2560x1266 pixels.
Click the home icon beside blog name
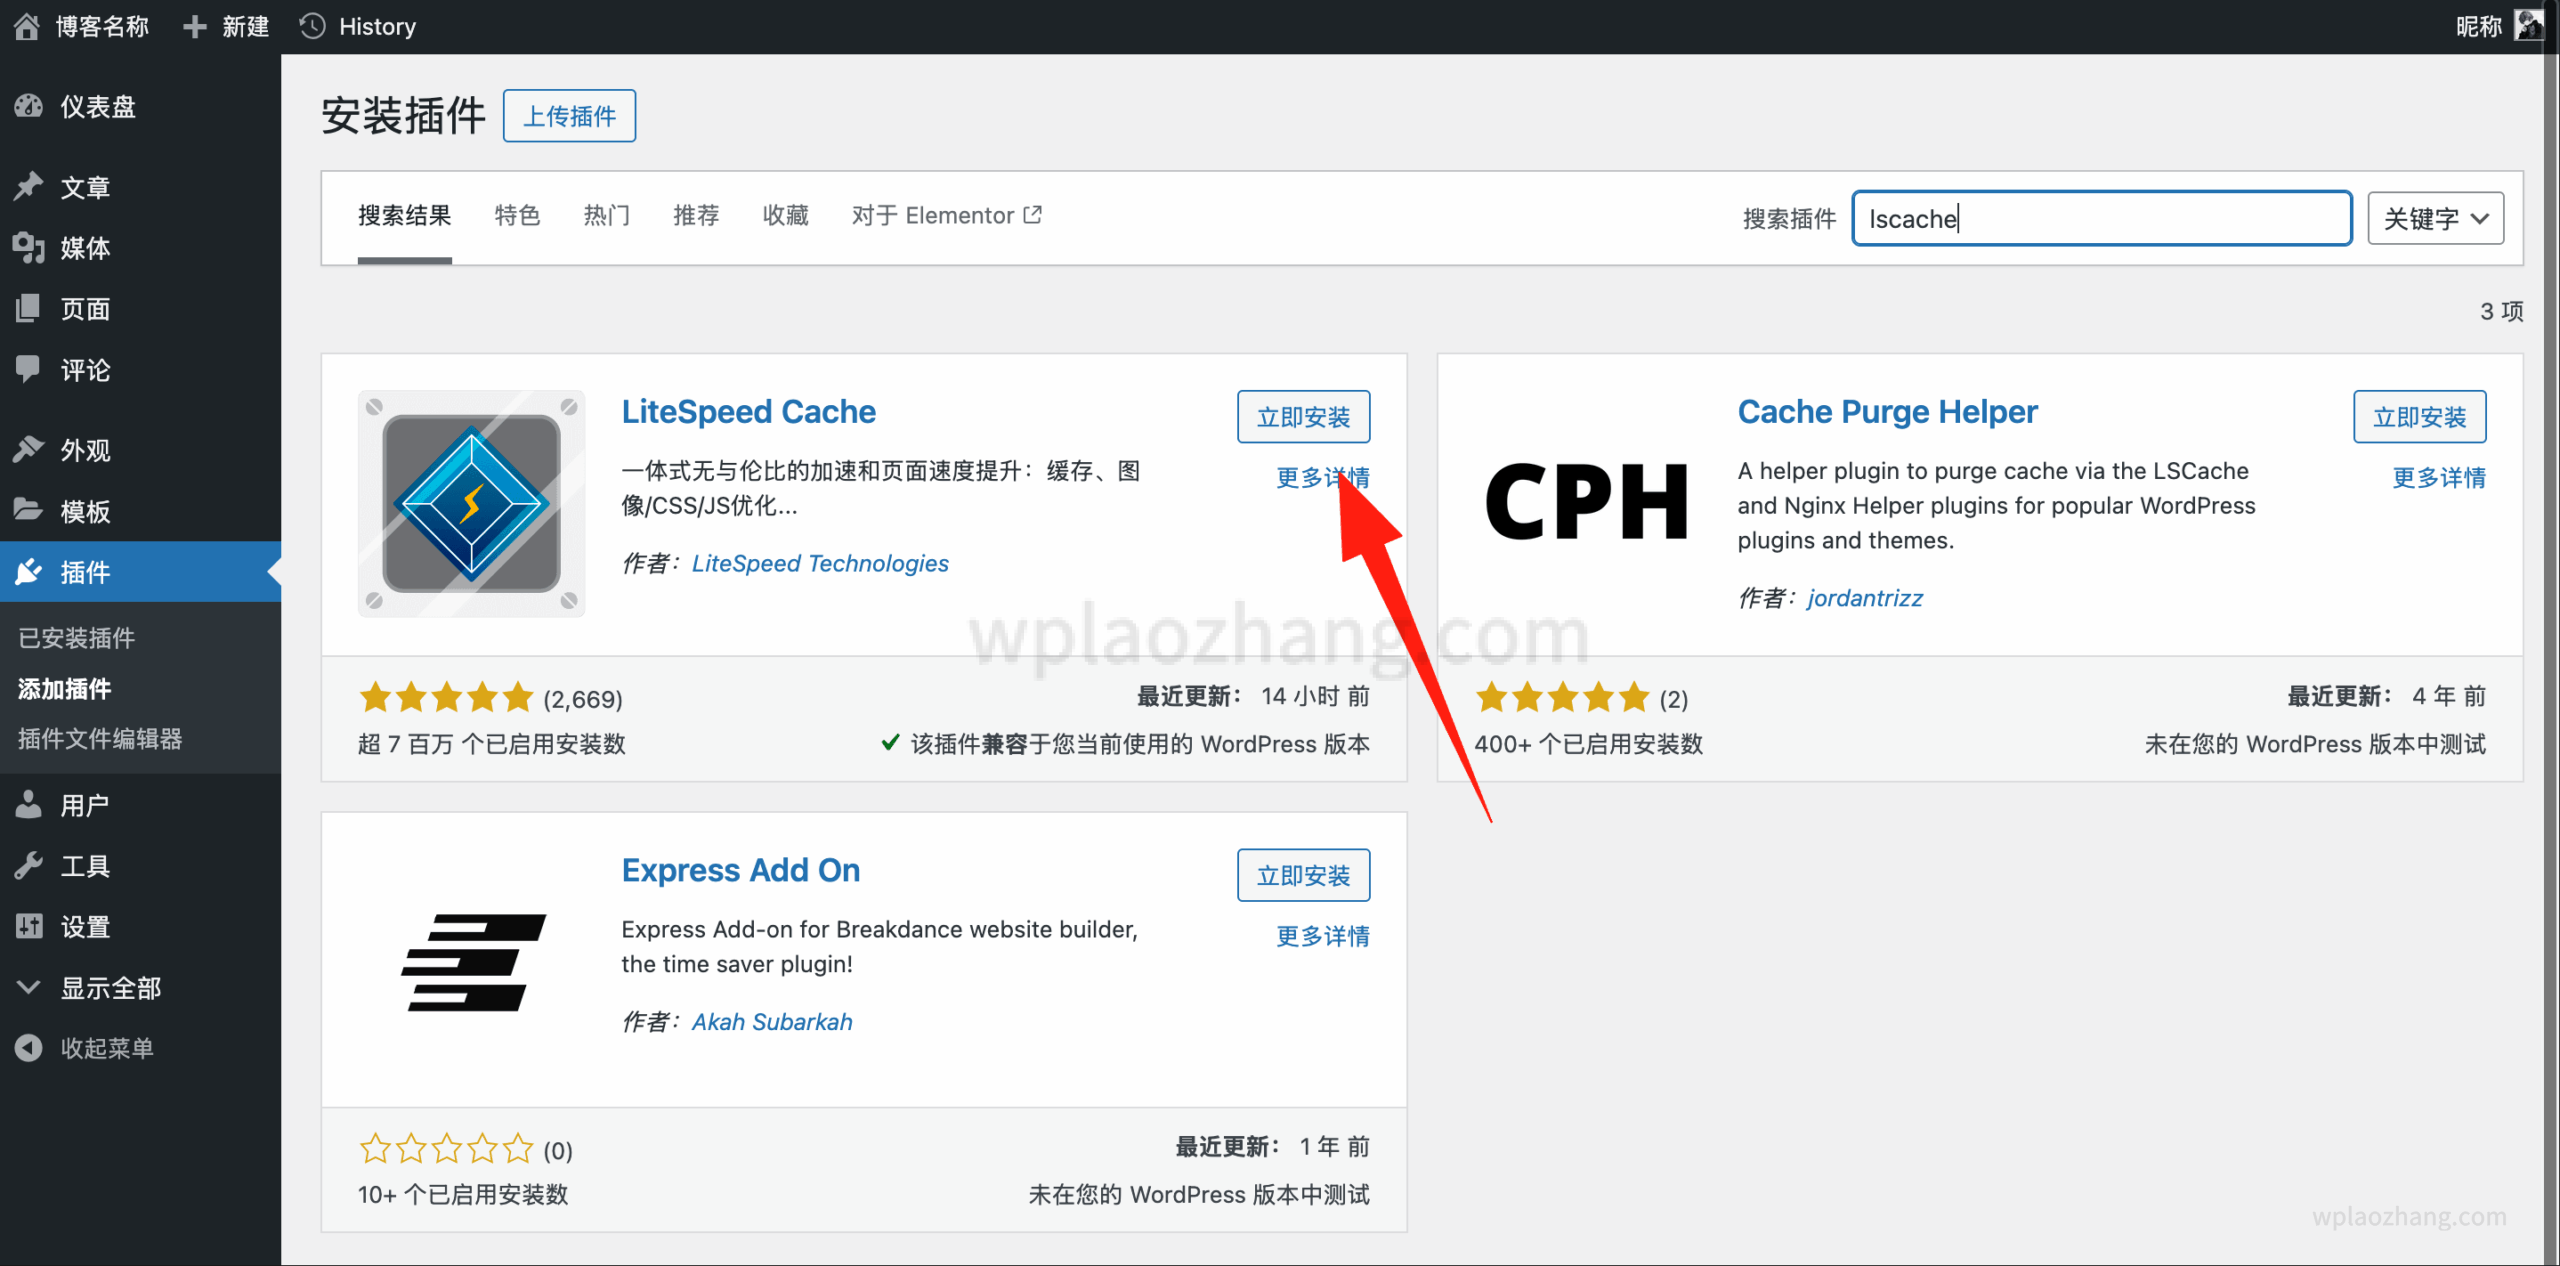(x=27, y=26)
